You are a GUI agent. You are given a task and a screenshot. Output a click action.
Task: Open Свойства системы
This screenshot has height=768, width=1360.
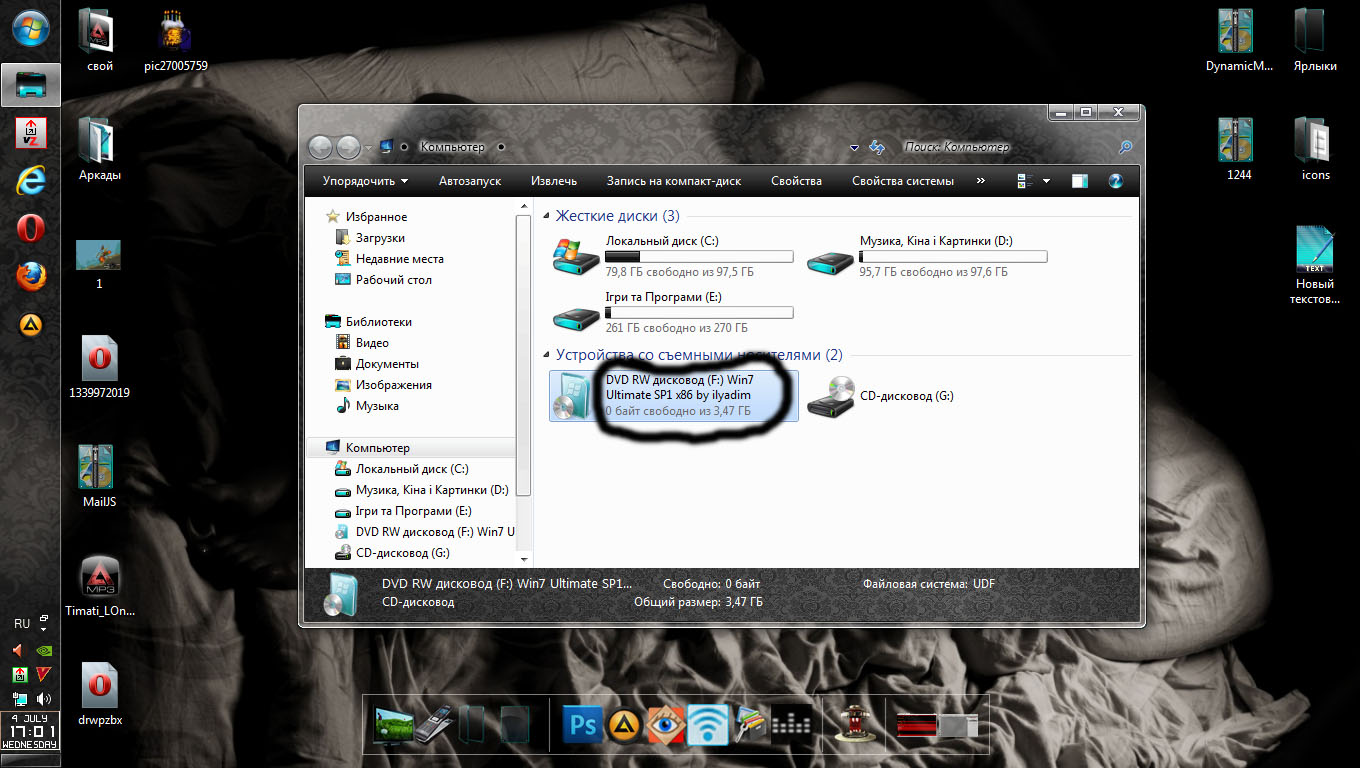point(903,181)
